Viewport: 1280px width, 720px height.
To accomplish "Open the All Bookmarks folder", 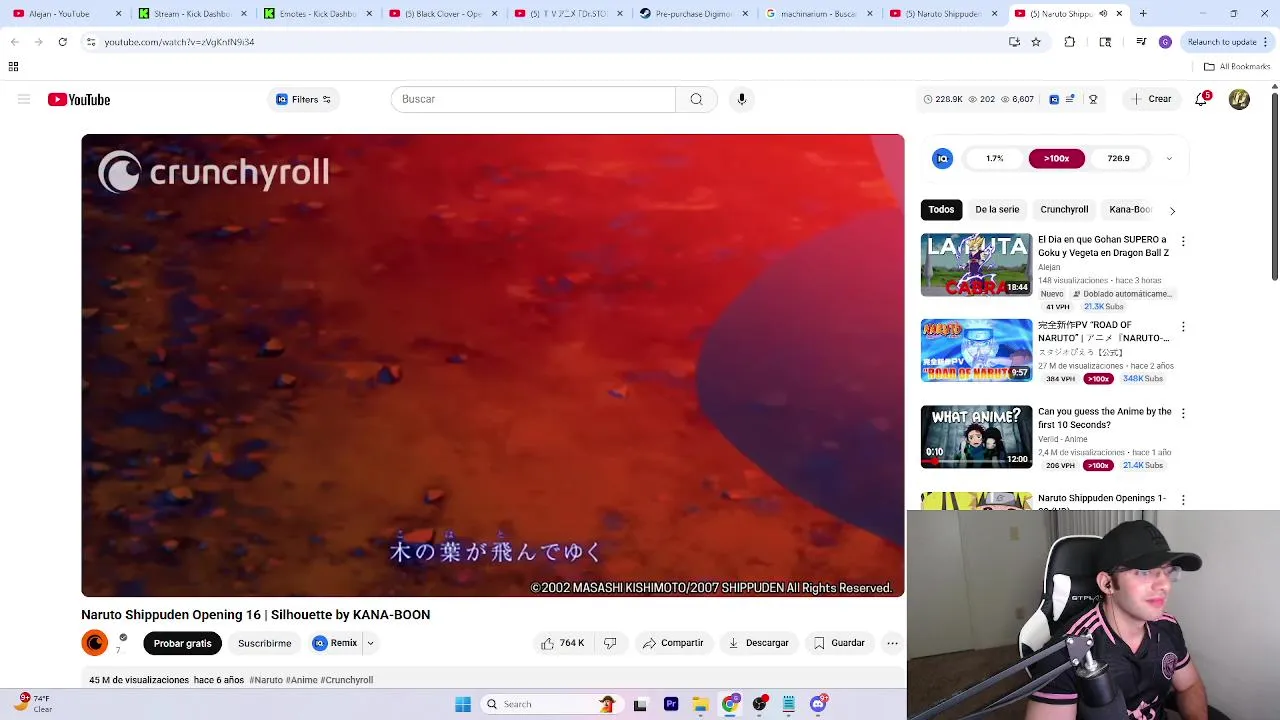I will pos(1237,67).
